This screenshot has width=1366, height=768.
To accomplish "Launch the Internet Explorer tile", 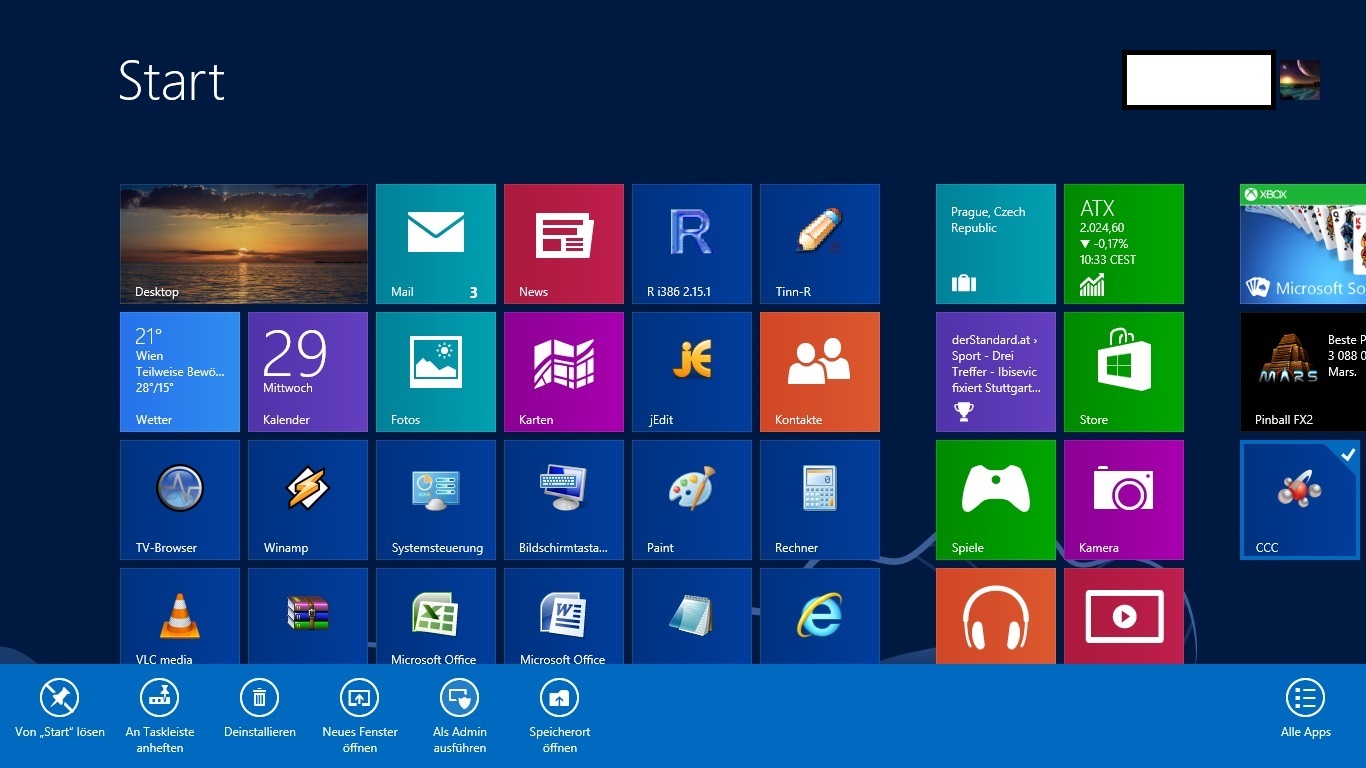I will pyautogui.click(x=820, y=616).
